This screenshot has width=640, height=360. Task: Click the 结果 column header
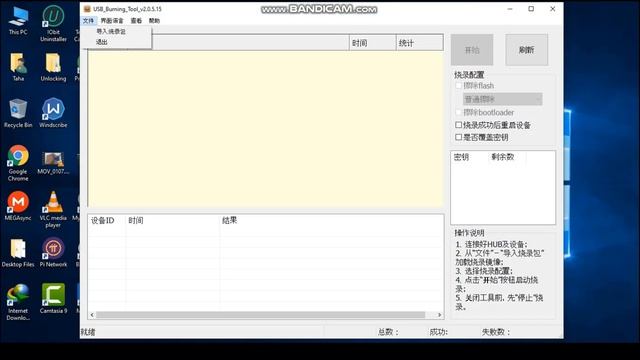331,220
